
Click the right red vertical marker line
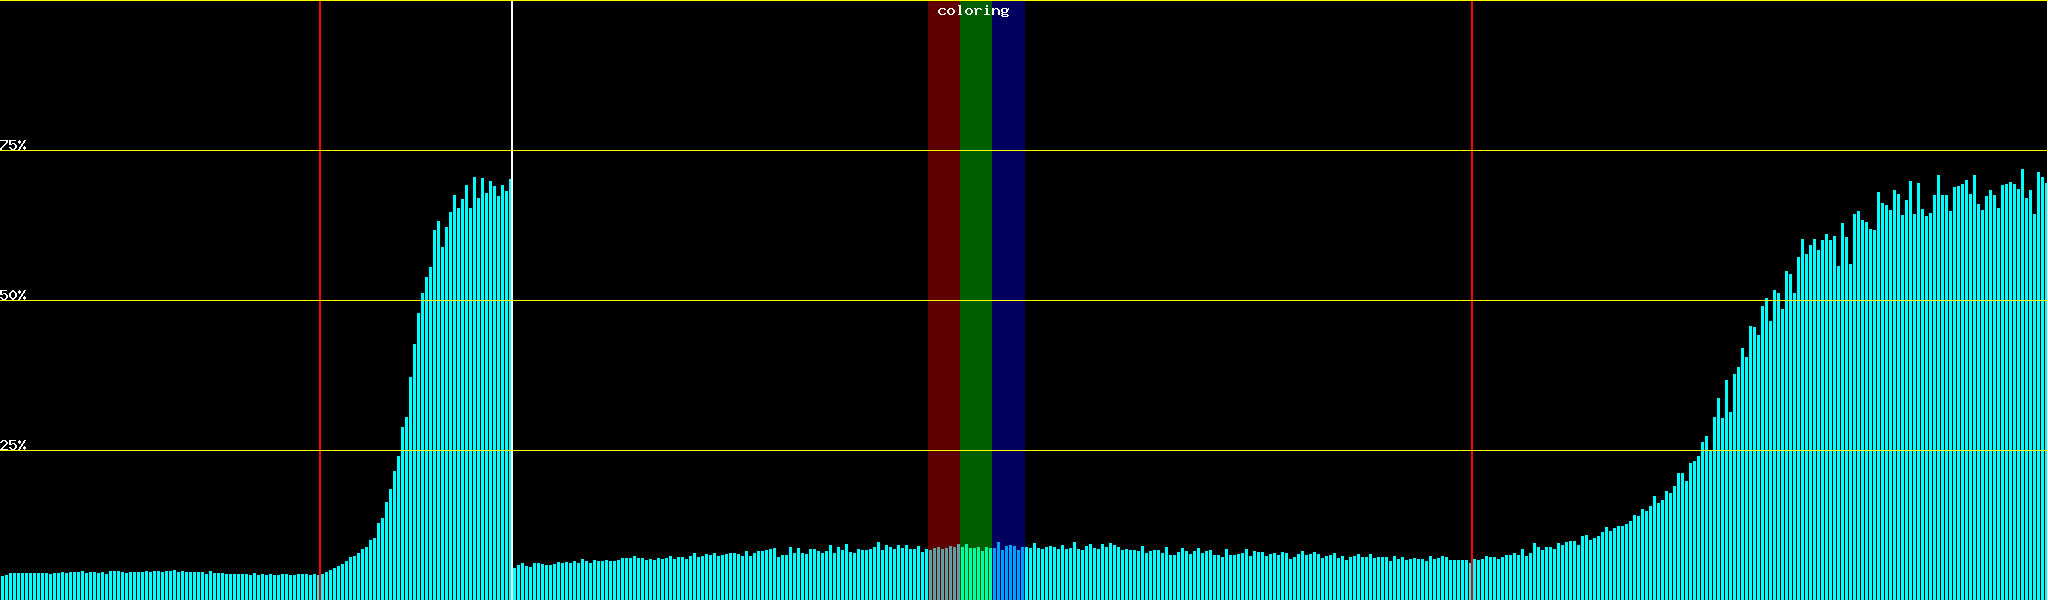tap(1472, 300)
